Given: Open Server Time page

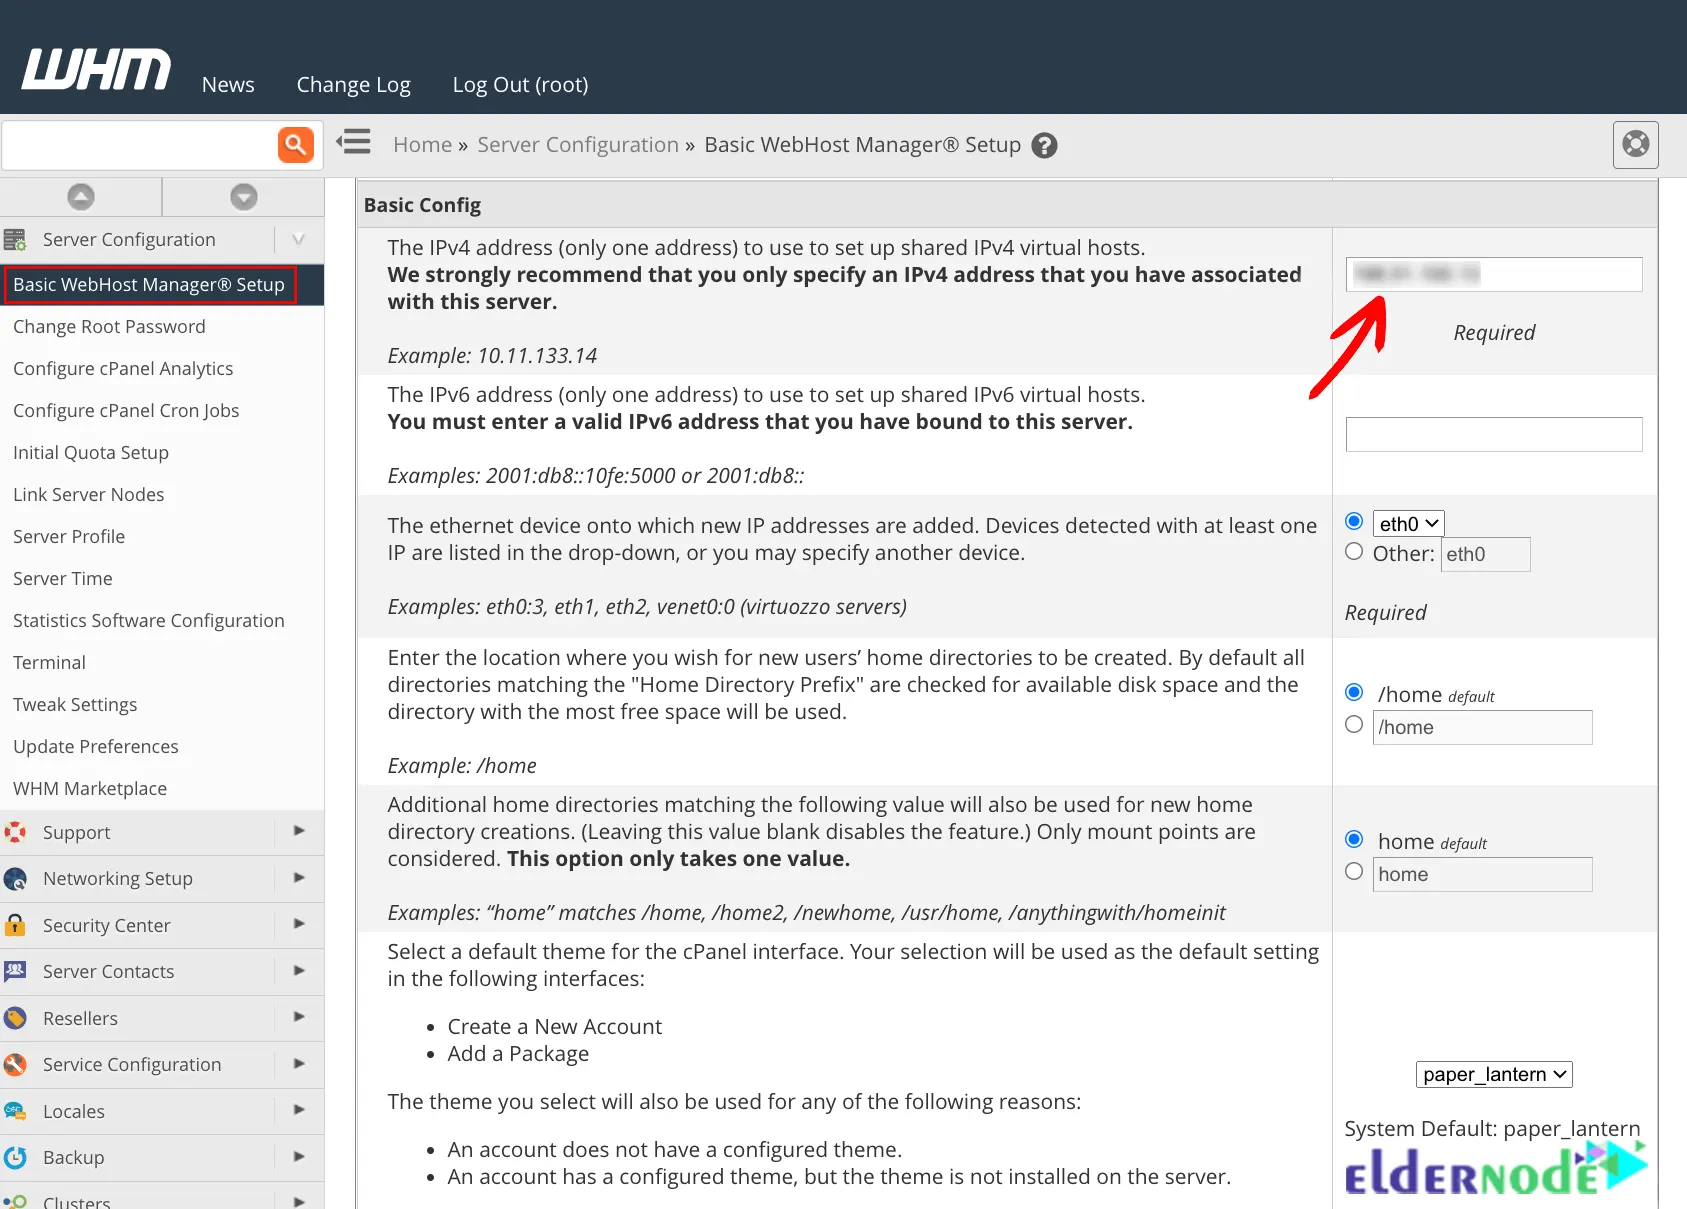Looking at the screenshot, I should coord(63,579).
